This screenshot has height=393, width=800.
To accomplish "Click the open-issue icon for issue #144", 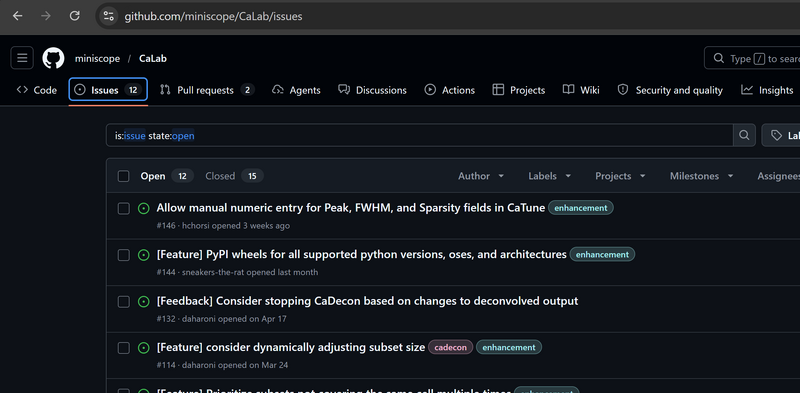I will (144, 255).
